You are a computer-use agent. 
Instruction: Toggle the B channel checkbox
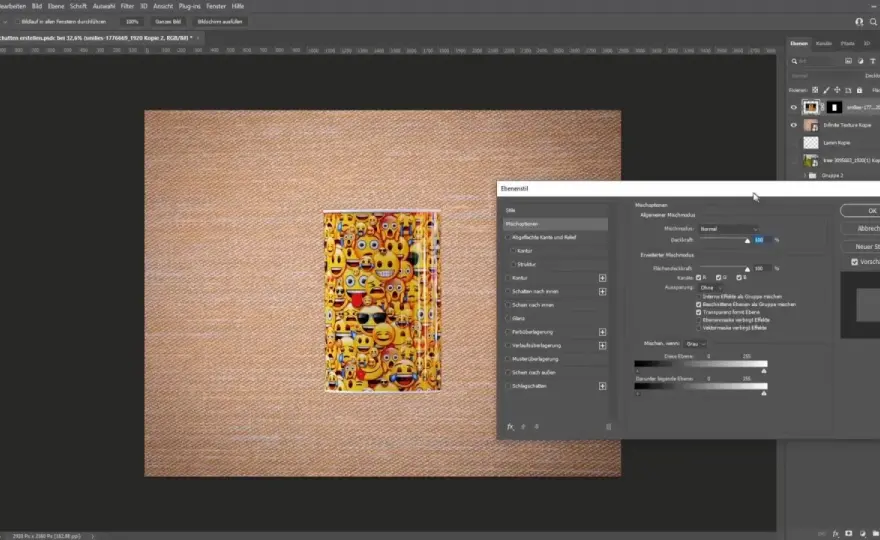pyautogui.click(x=739, y=277)
